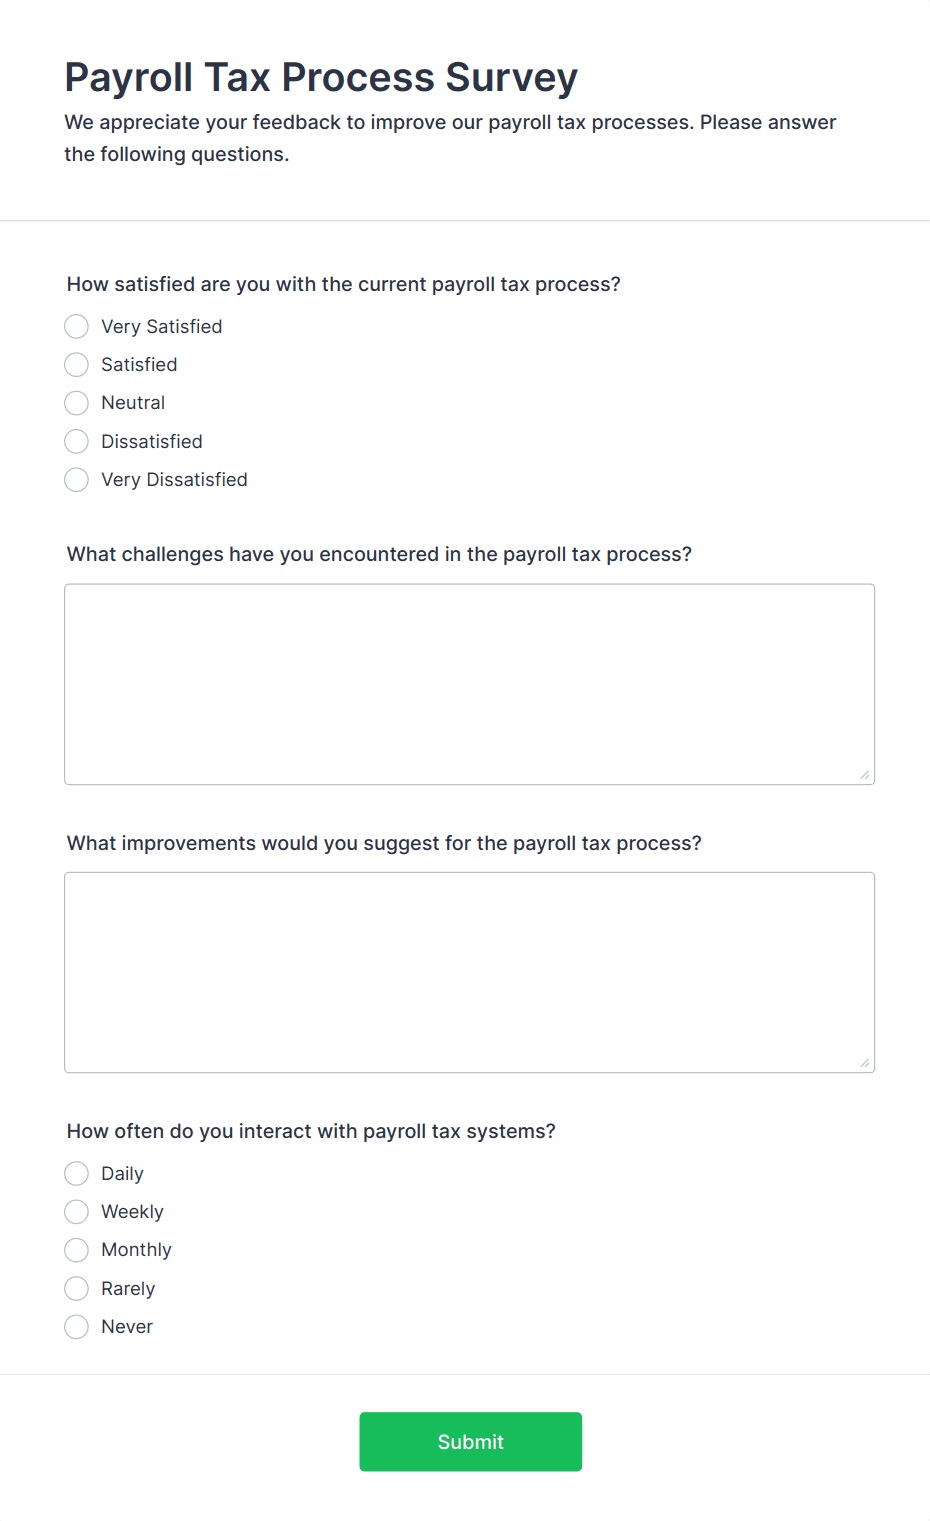Submit the payroll tax survey
Image resolution: width=930 pixels, height=1521 pixels.
pos(470,1442)
